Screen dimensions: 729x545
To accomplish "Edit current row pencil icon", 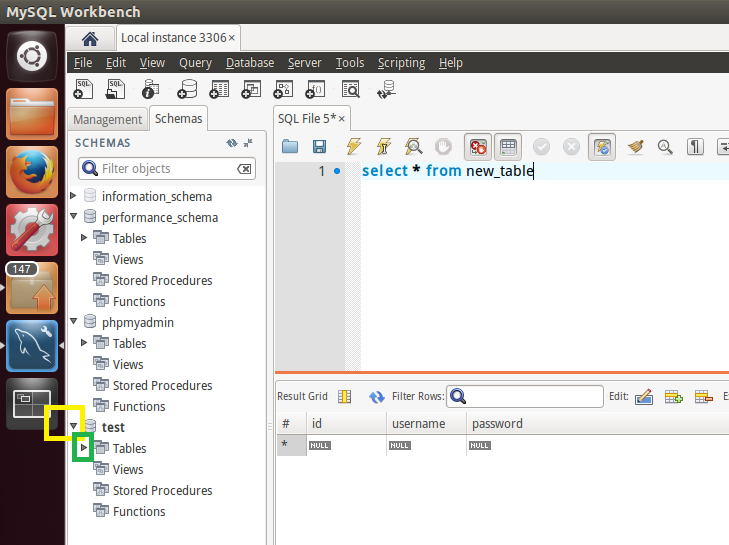I will coord(644,397).
